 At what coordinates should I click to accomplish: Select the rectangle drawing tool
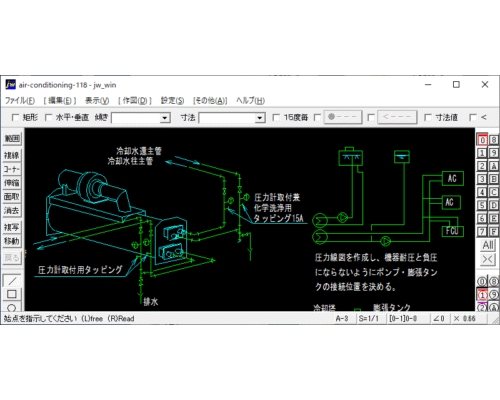point(12,294)
